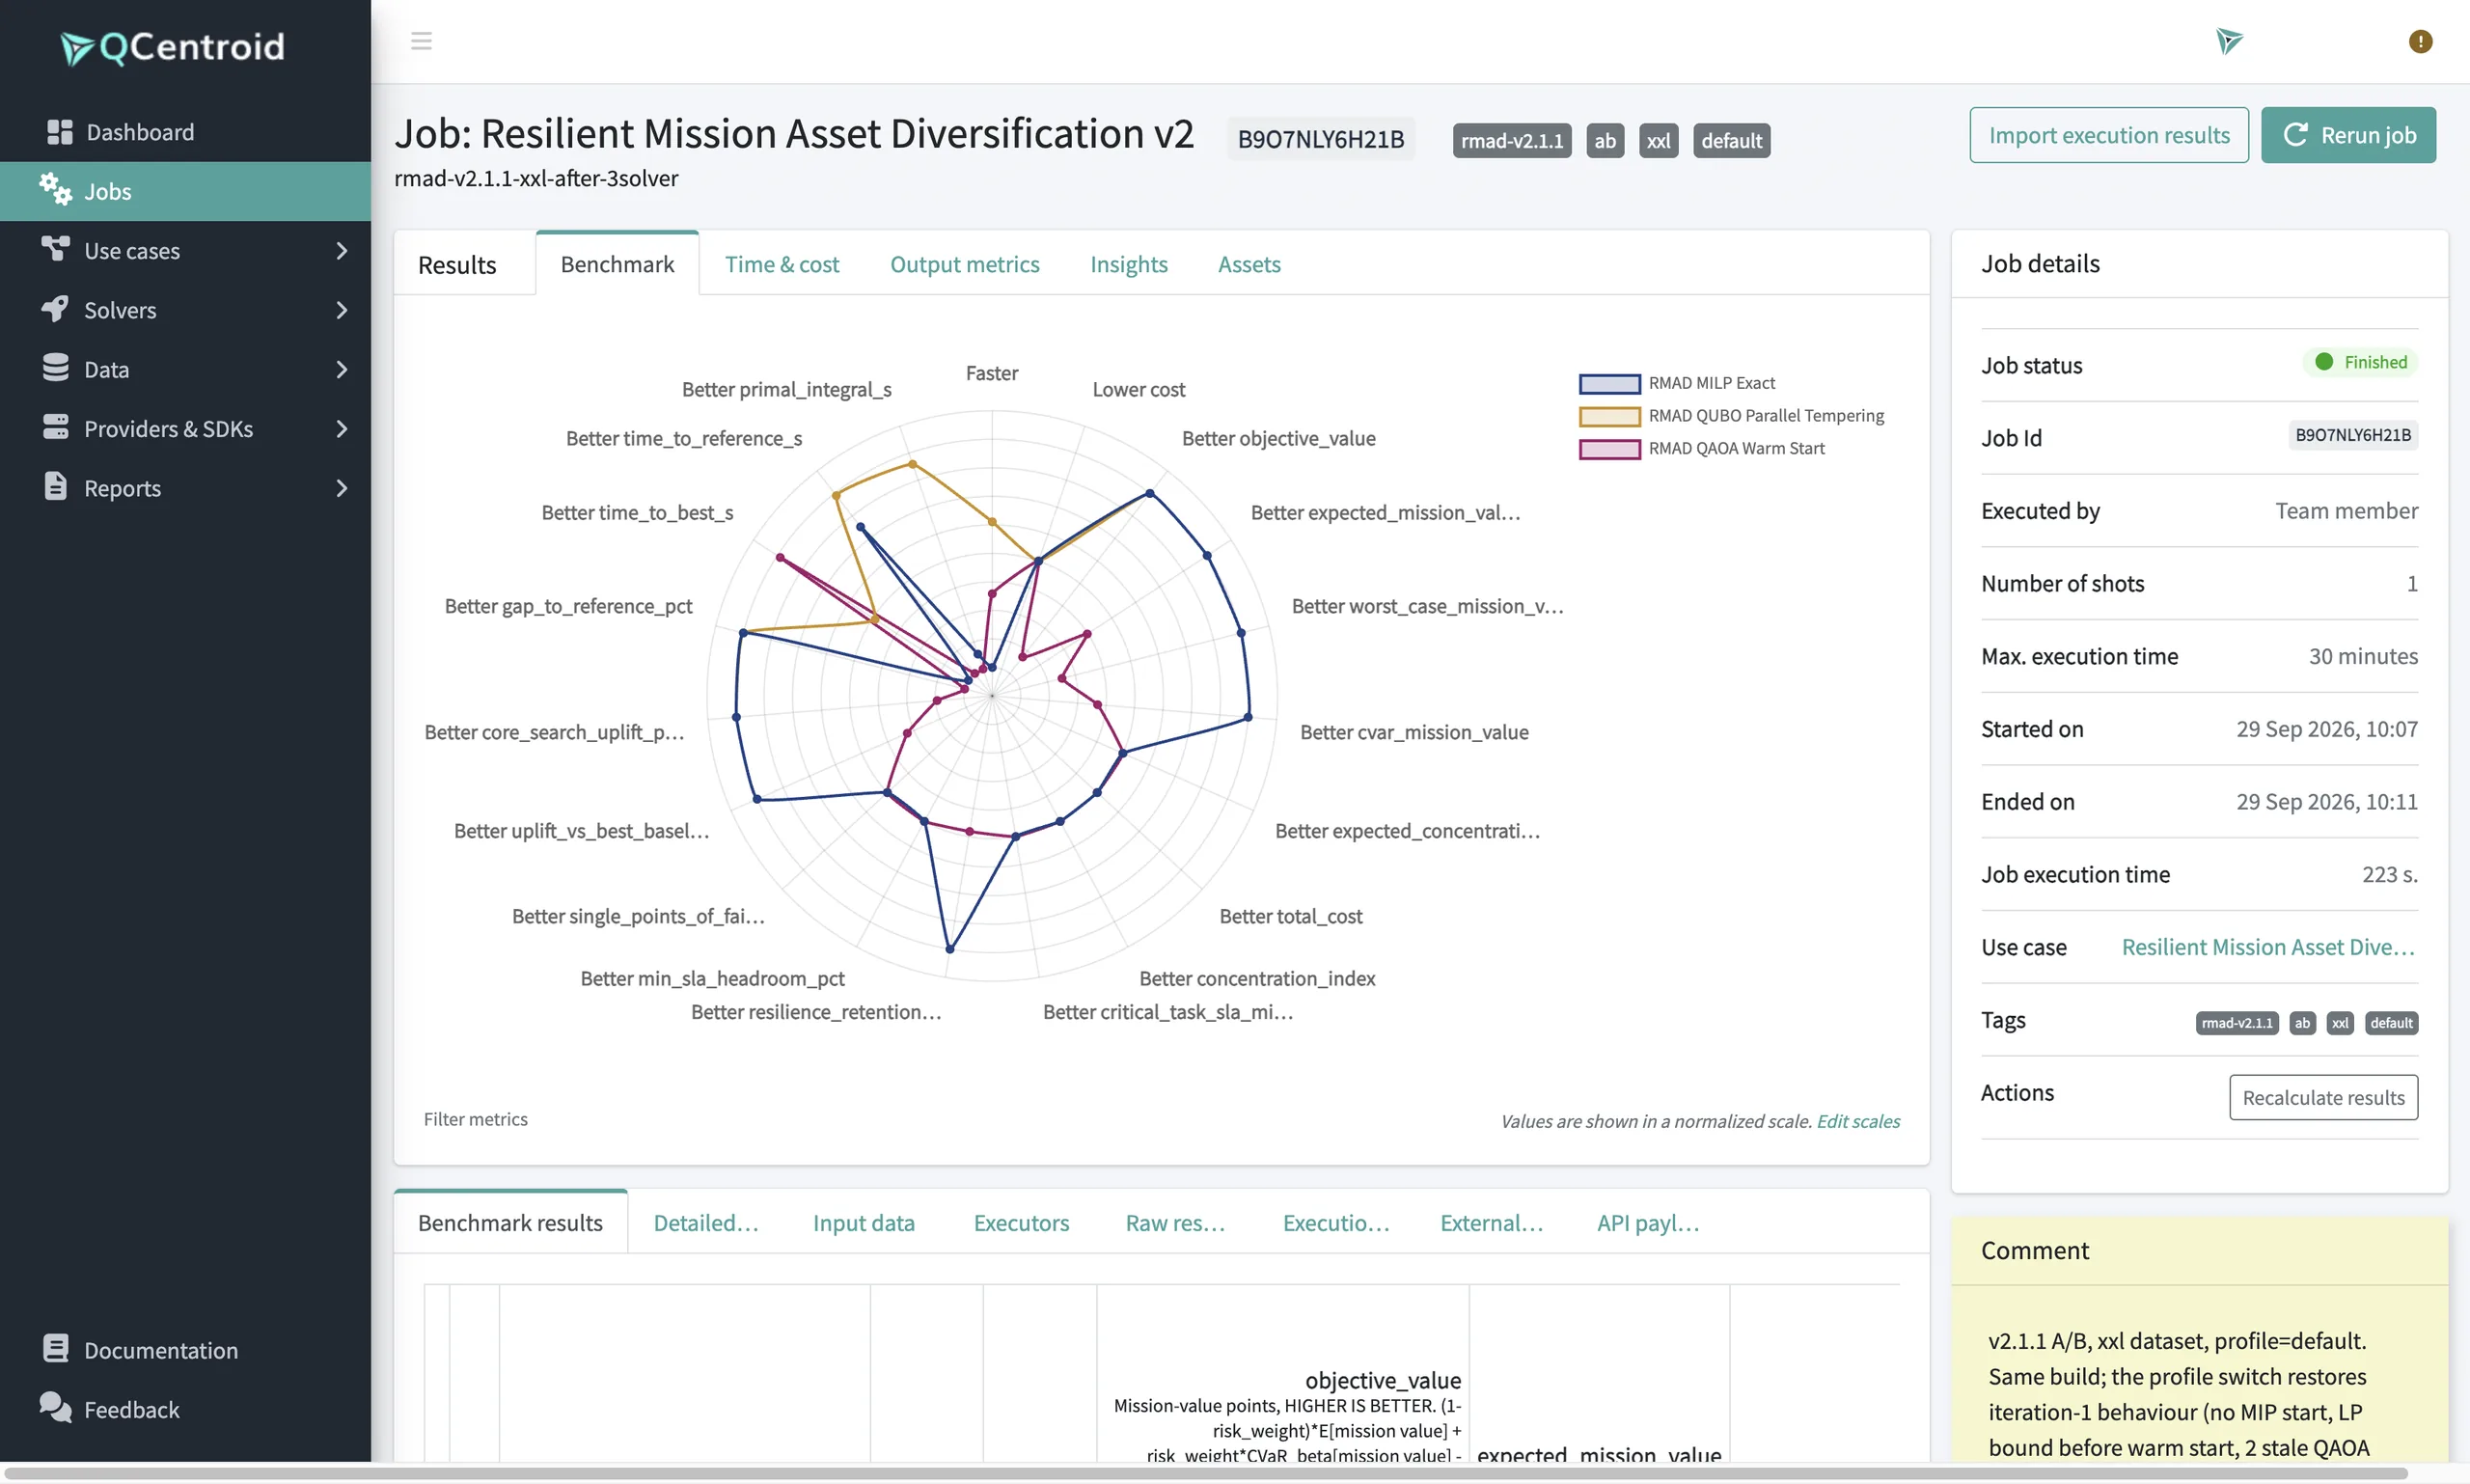Click the Import execution results button
2470x1484 pixels.
[2108, 135]
